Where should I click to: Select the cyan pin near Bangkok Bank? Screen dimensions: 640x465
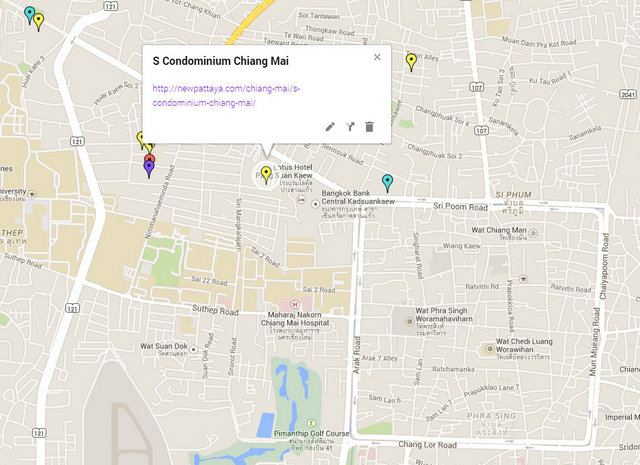point(387,183)
